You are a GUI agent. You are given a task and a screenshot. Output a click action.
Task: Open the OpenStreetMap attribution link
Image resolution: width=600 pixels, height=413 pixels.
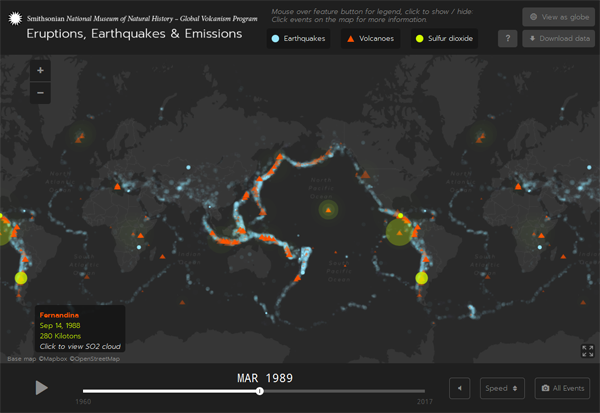coord(95,359)
